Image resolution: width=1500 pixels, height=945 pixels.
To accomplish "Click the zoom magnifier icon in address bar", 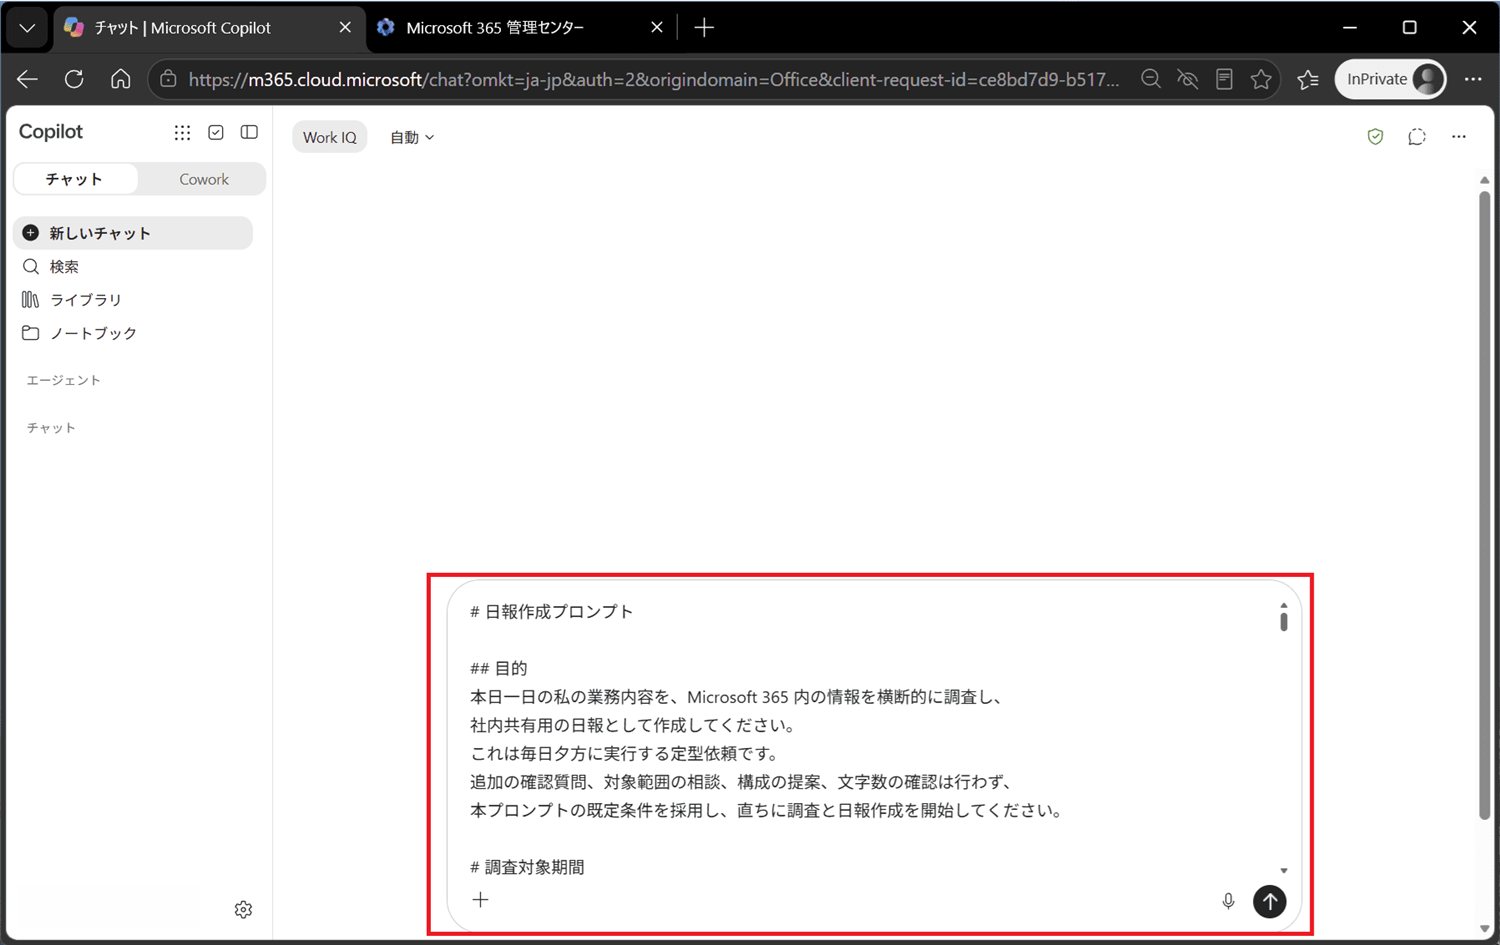I will [1151, 79].
